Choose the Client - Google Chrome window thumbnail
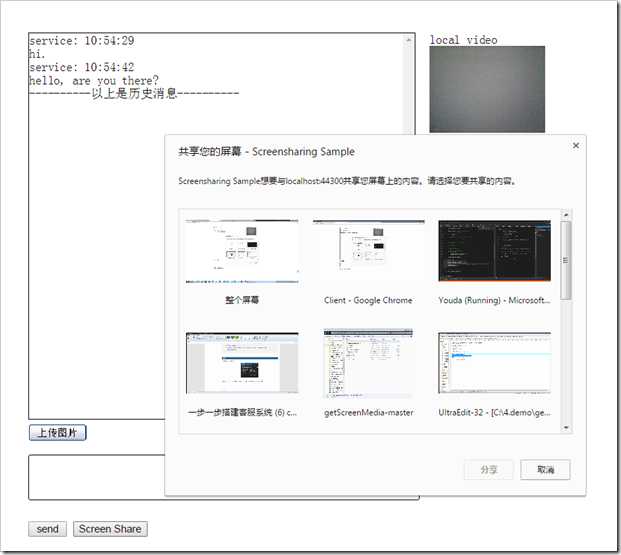The height and width of the screenshot is (555, 621). [x=368, y=251]
